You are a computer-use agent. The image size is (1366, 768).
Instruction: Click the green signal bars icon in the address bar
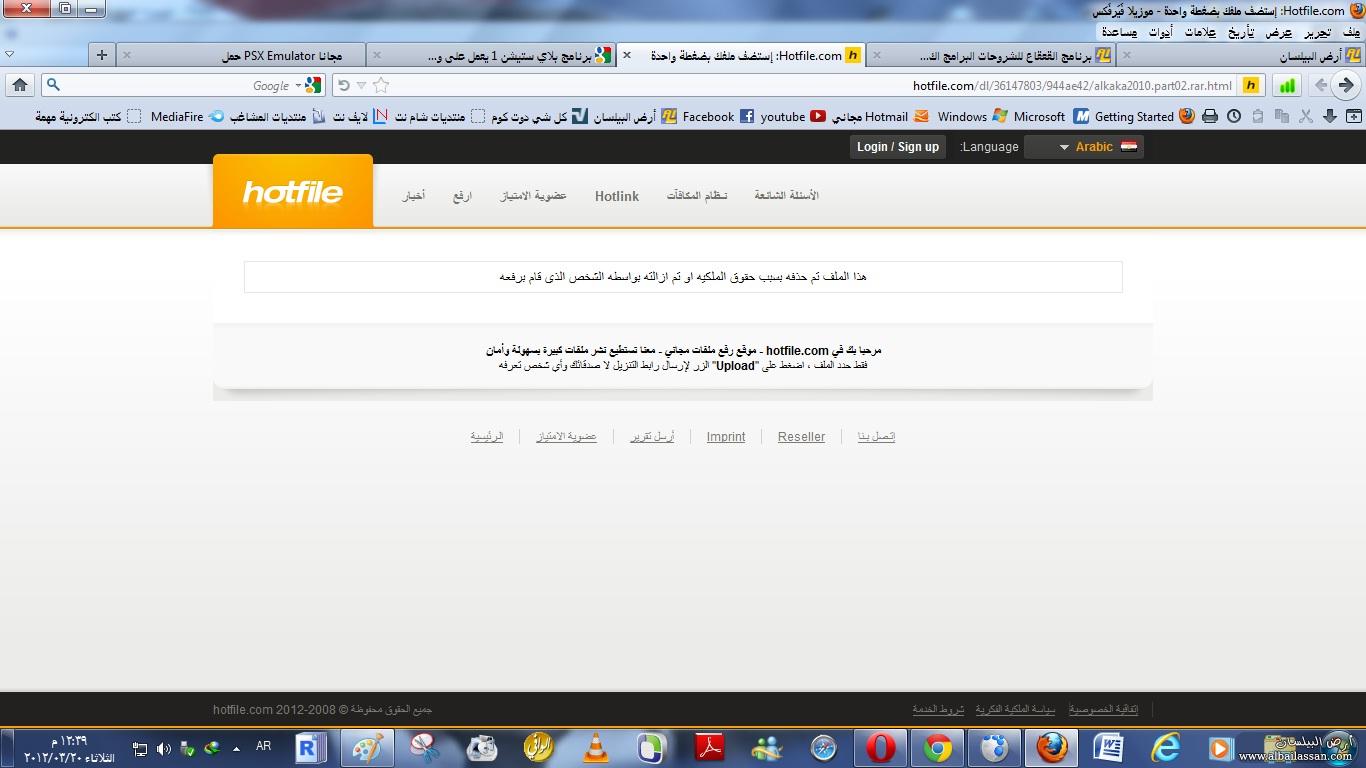[x=1287, y=86]
